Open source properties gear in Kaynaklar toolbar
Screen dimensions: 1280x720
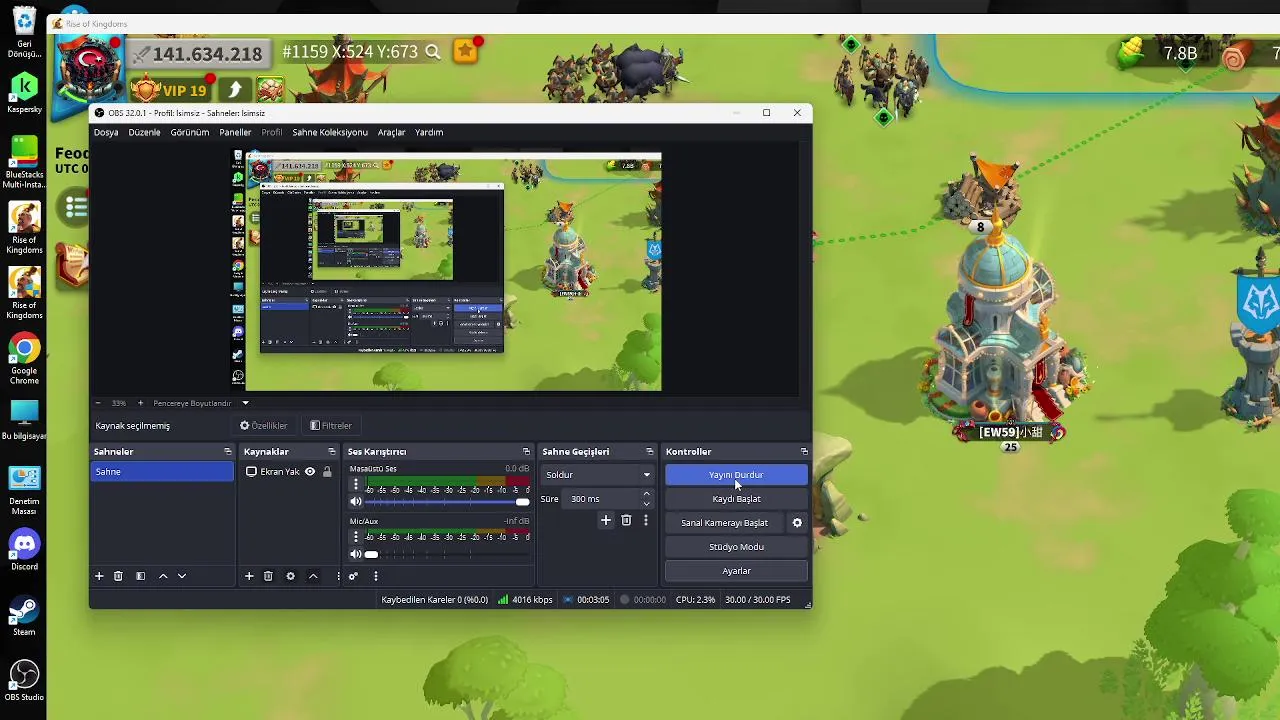point(290,576)
